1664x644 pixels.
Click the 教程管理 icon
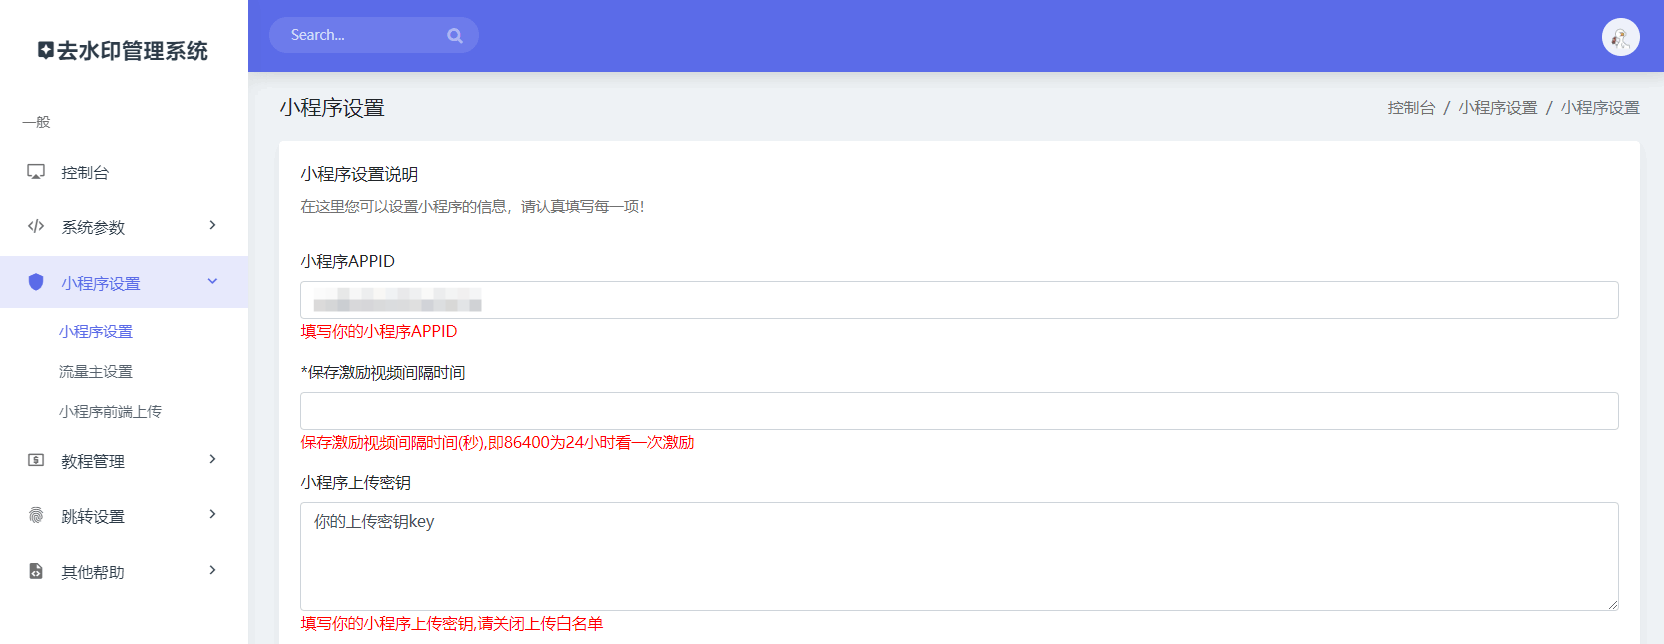pos(36,460)
